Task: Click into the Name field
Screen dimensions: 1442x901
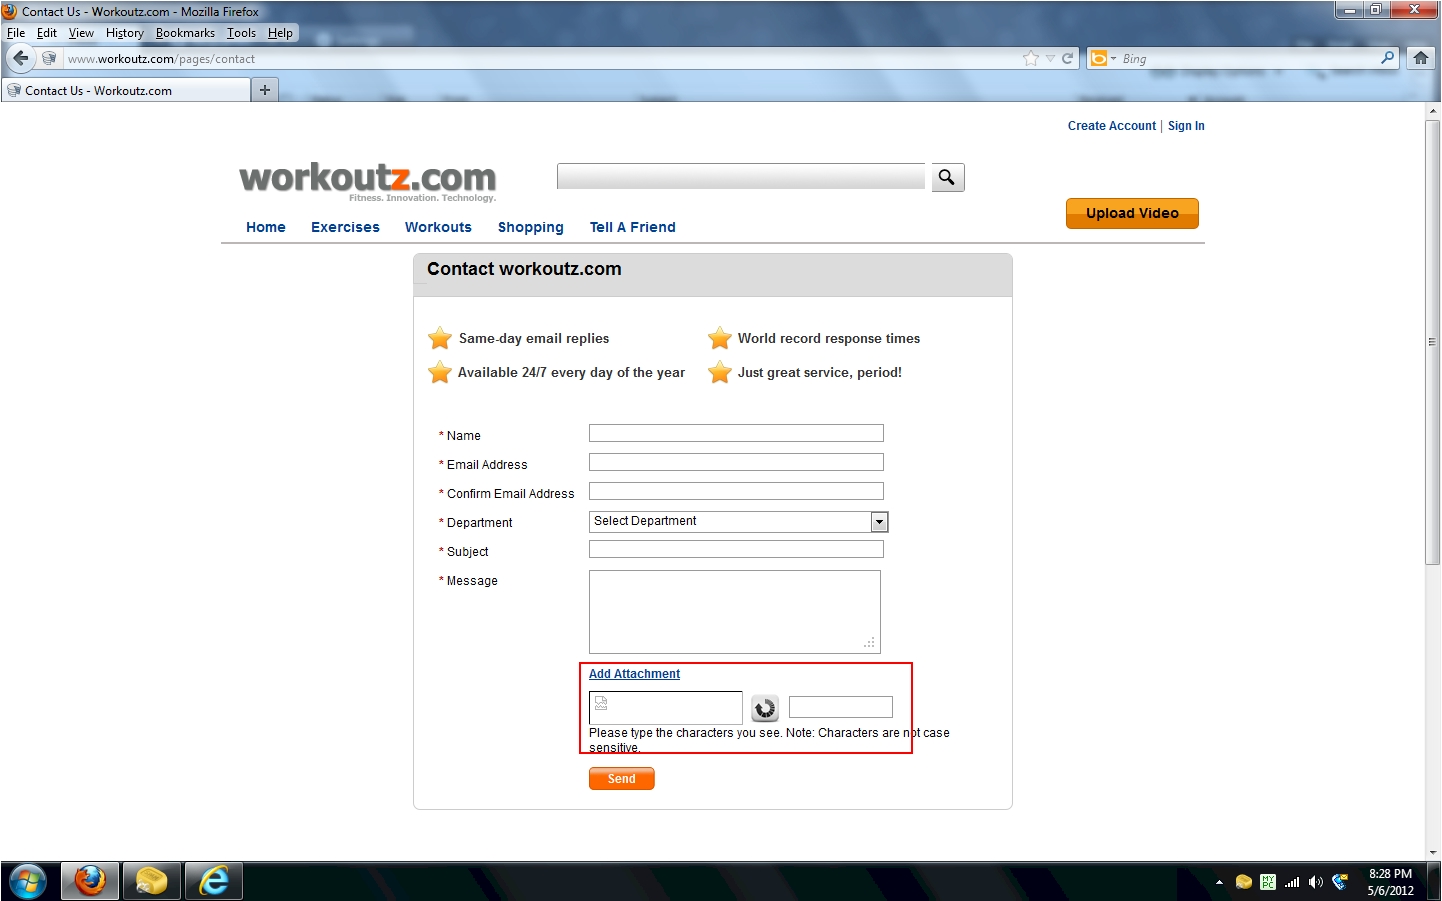Action: [736, 433]
